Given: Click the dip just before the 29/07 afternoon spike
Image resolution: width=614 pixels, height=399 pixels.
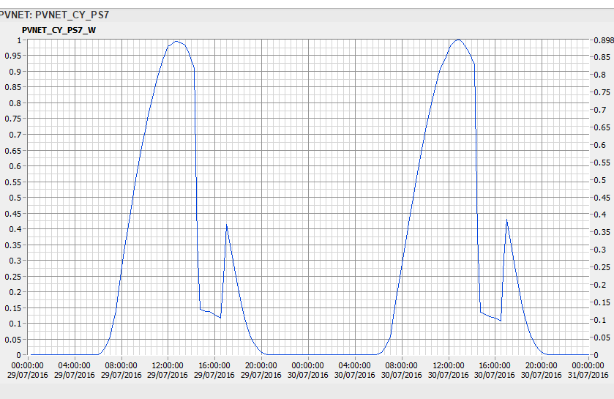Looking at the screenshot, I should pyautogui.click(x=220, y=318).
